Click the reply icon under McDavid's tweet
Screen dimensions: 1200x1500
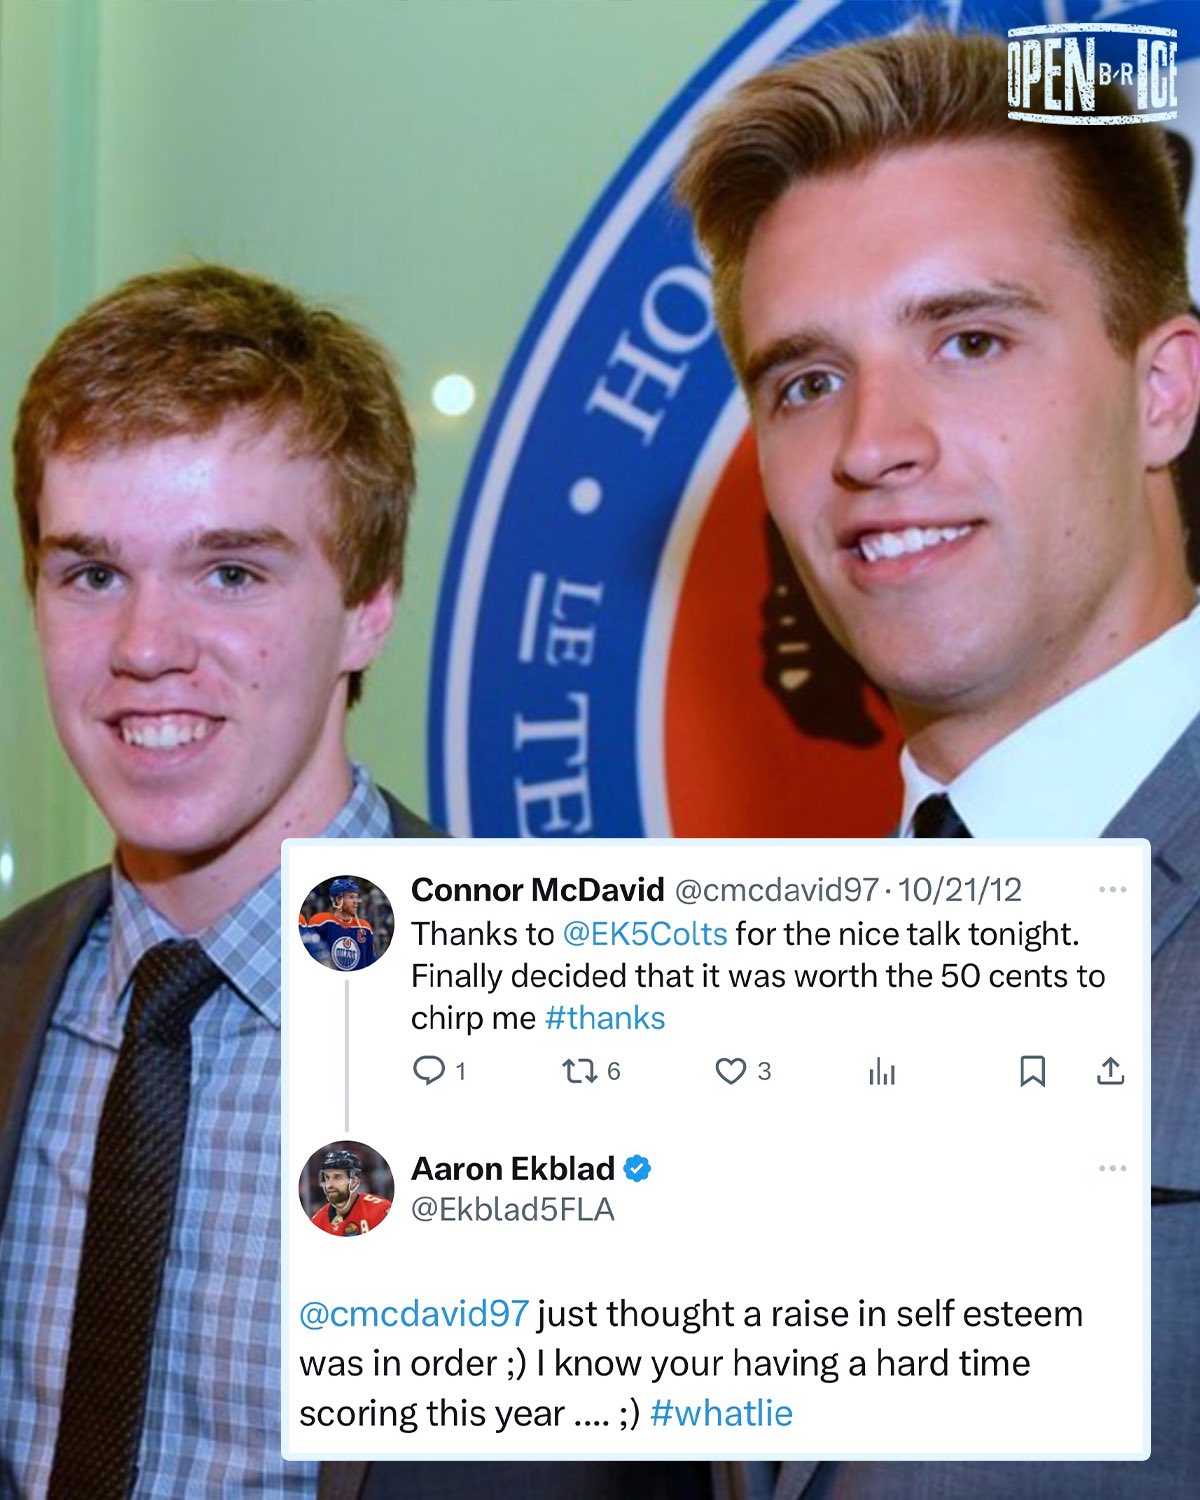pos(429,1071)
